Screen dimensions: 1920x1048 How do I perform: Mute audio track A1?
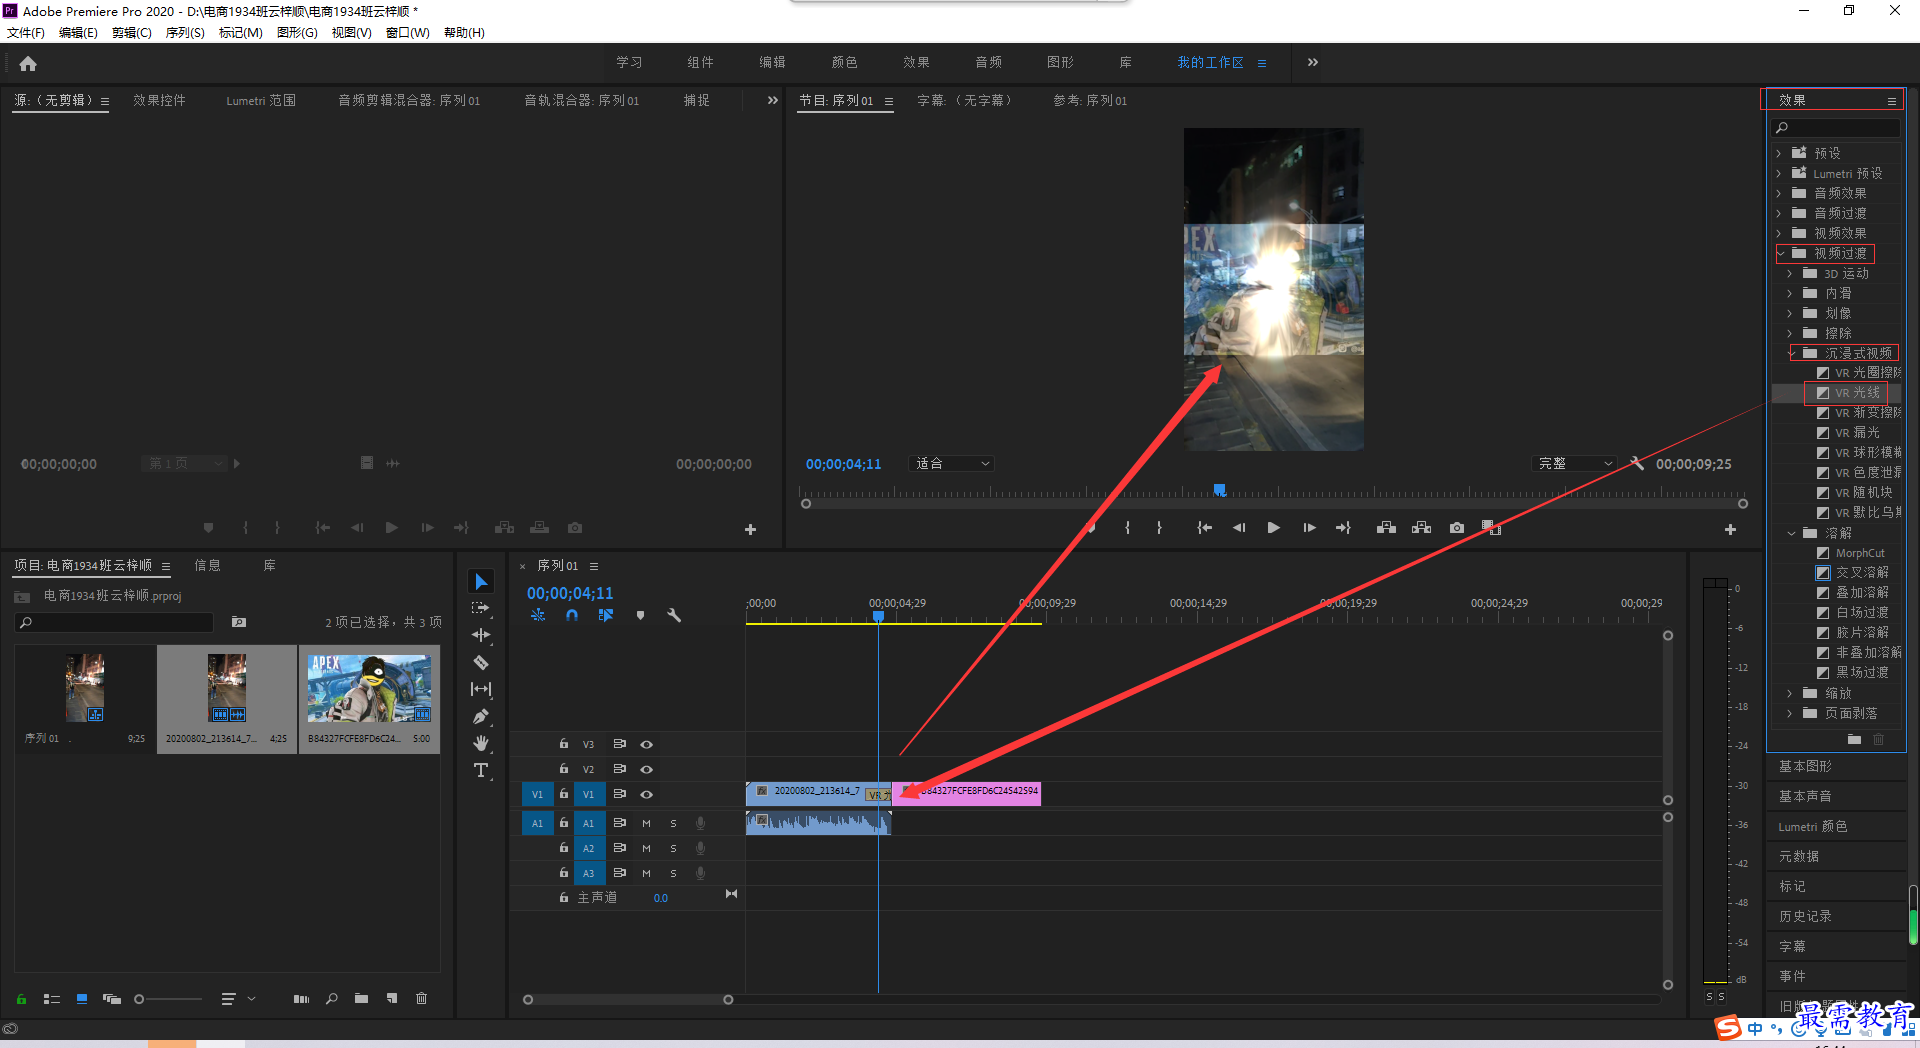click(646, 823)
